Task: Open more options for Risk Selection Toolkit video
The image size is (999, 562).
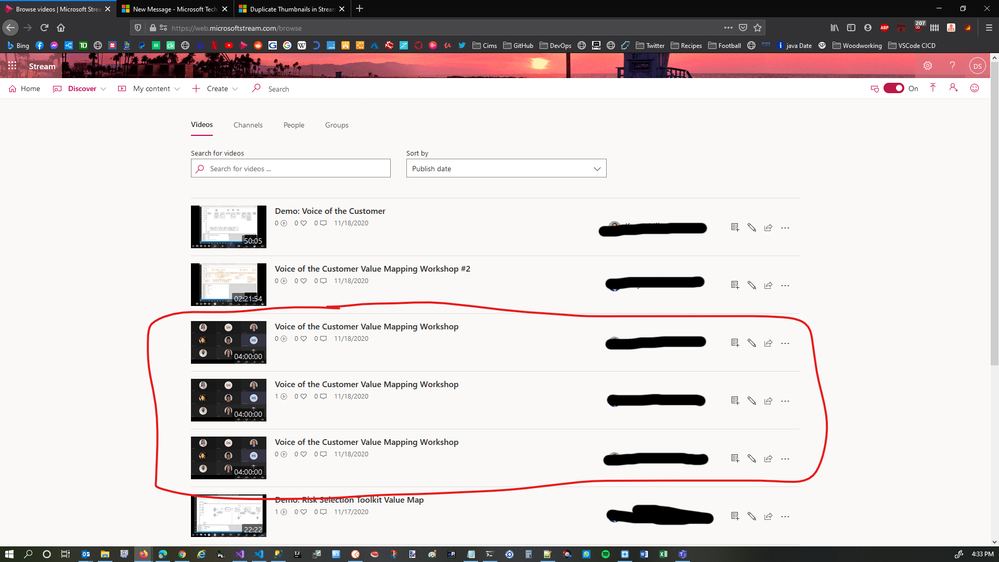Action: click(x=785, y=516)
